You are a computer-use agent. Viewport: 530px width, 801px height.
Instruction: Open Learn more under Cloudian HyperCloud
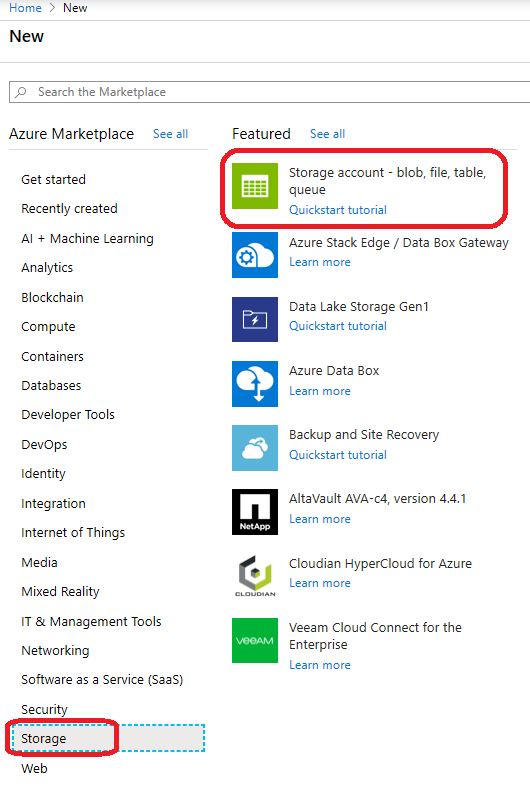click(x=320, y=583)
